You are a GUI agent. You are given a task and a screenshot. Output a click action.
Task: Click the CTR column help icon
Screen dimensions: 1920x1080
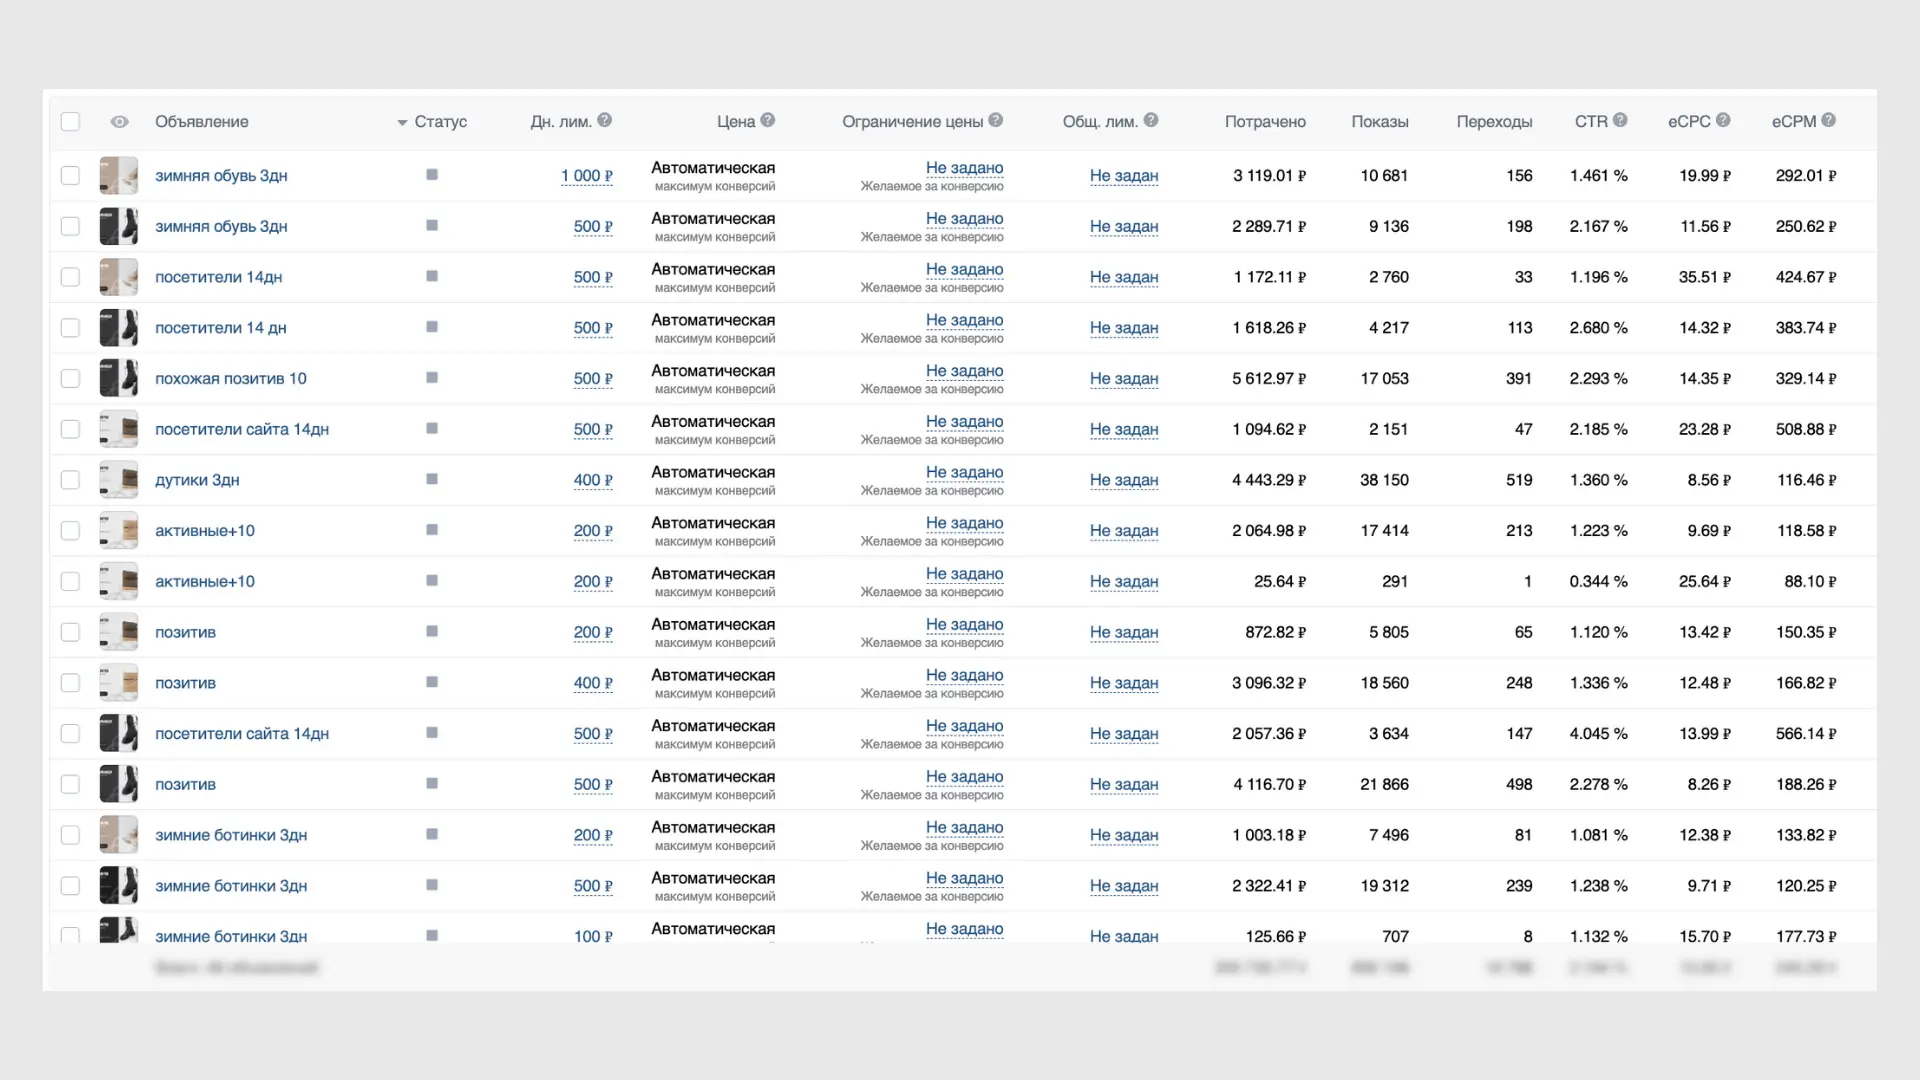1620,120
